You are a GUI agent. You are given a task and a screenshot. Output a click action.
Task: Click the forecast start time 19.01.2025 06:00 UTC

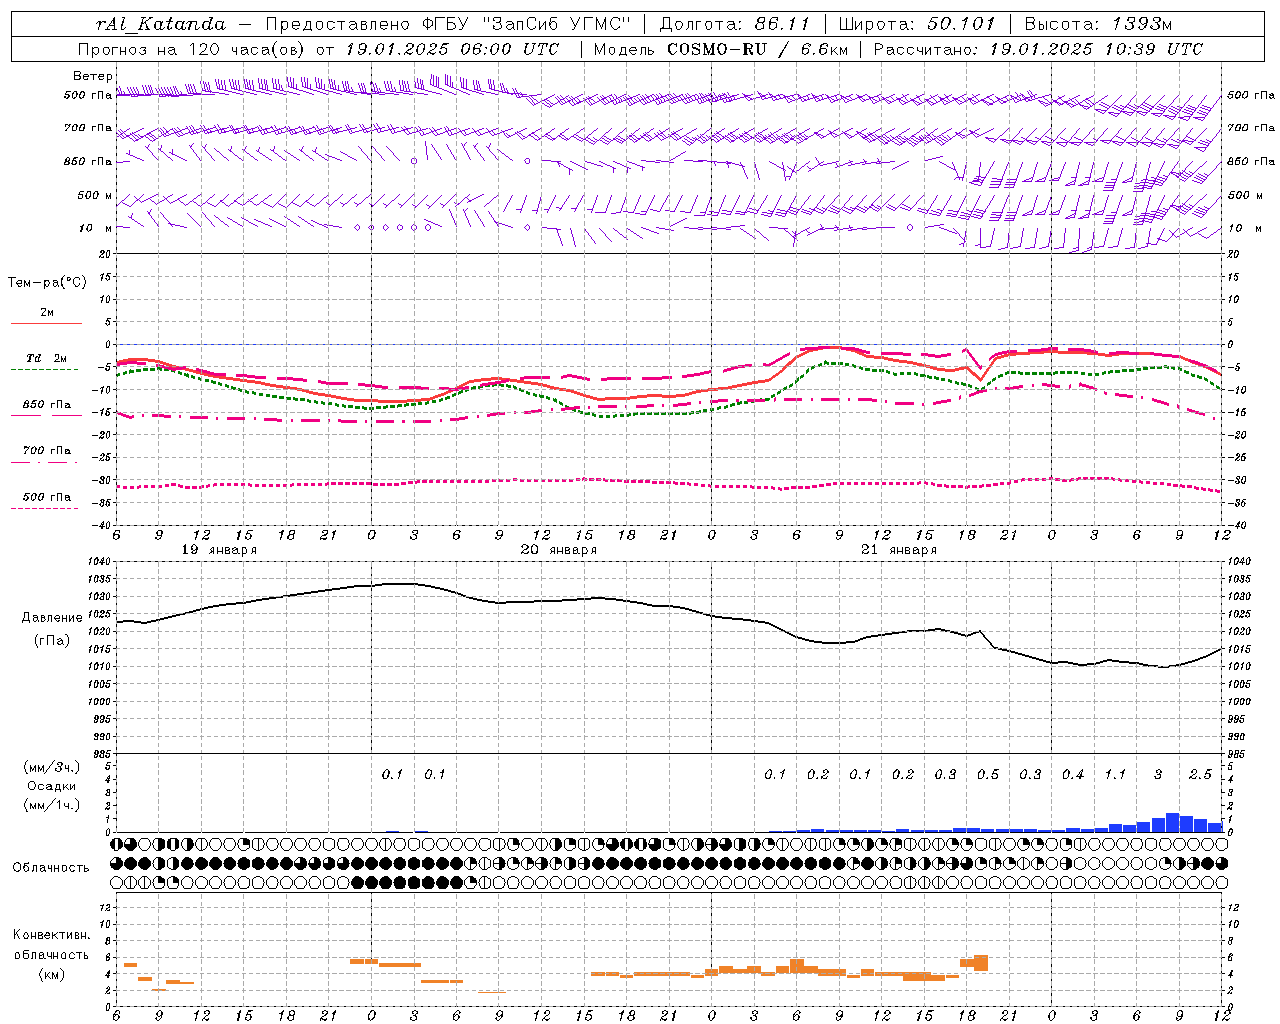(452, 49)
